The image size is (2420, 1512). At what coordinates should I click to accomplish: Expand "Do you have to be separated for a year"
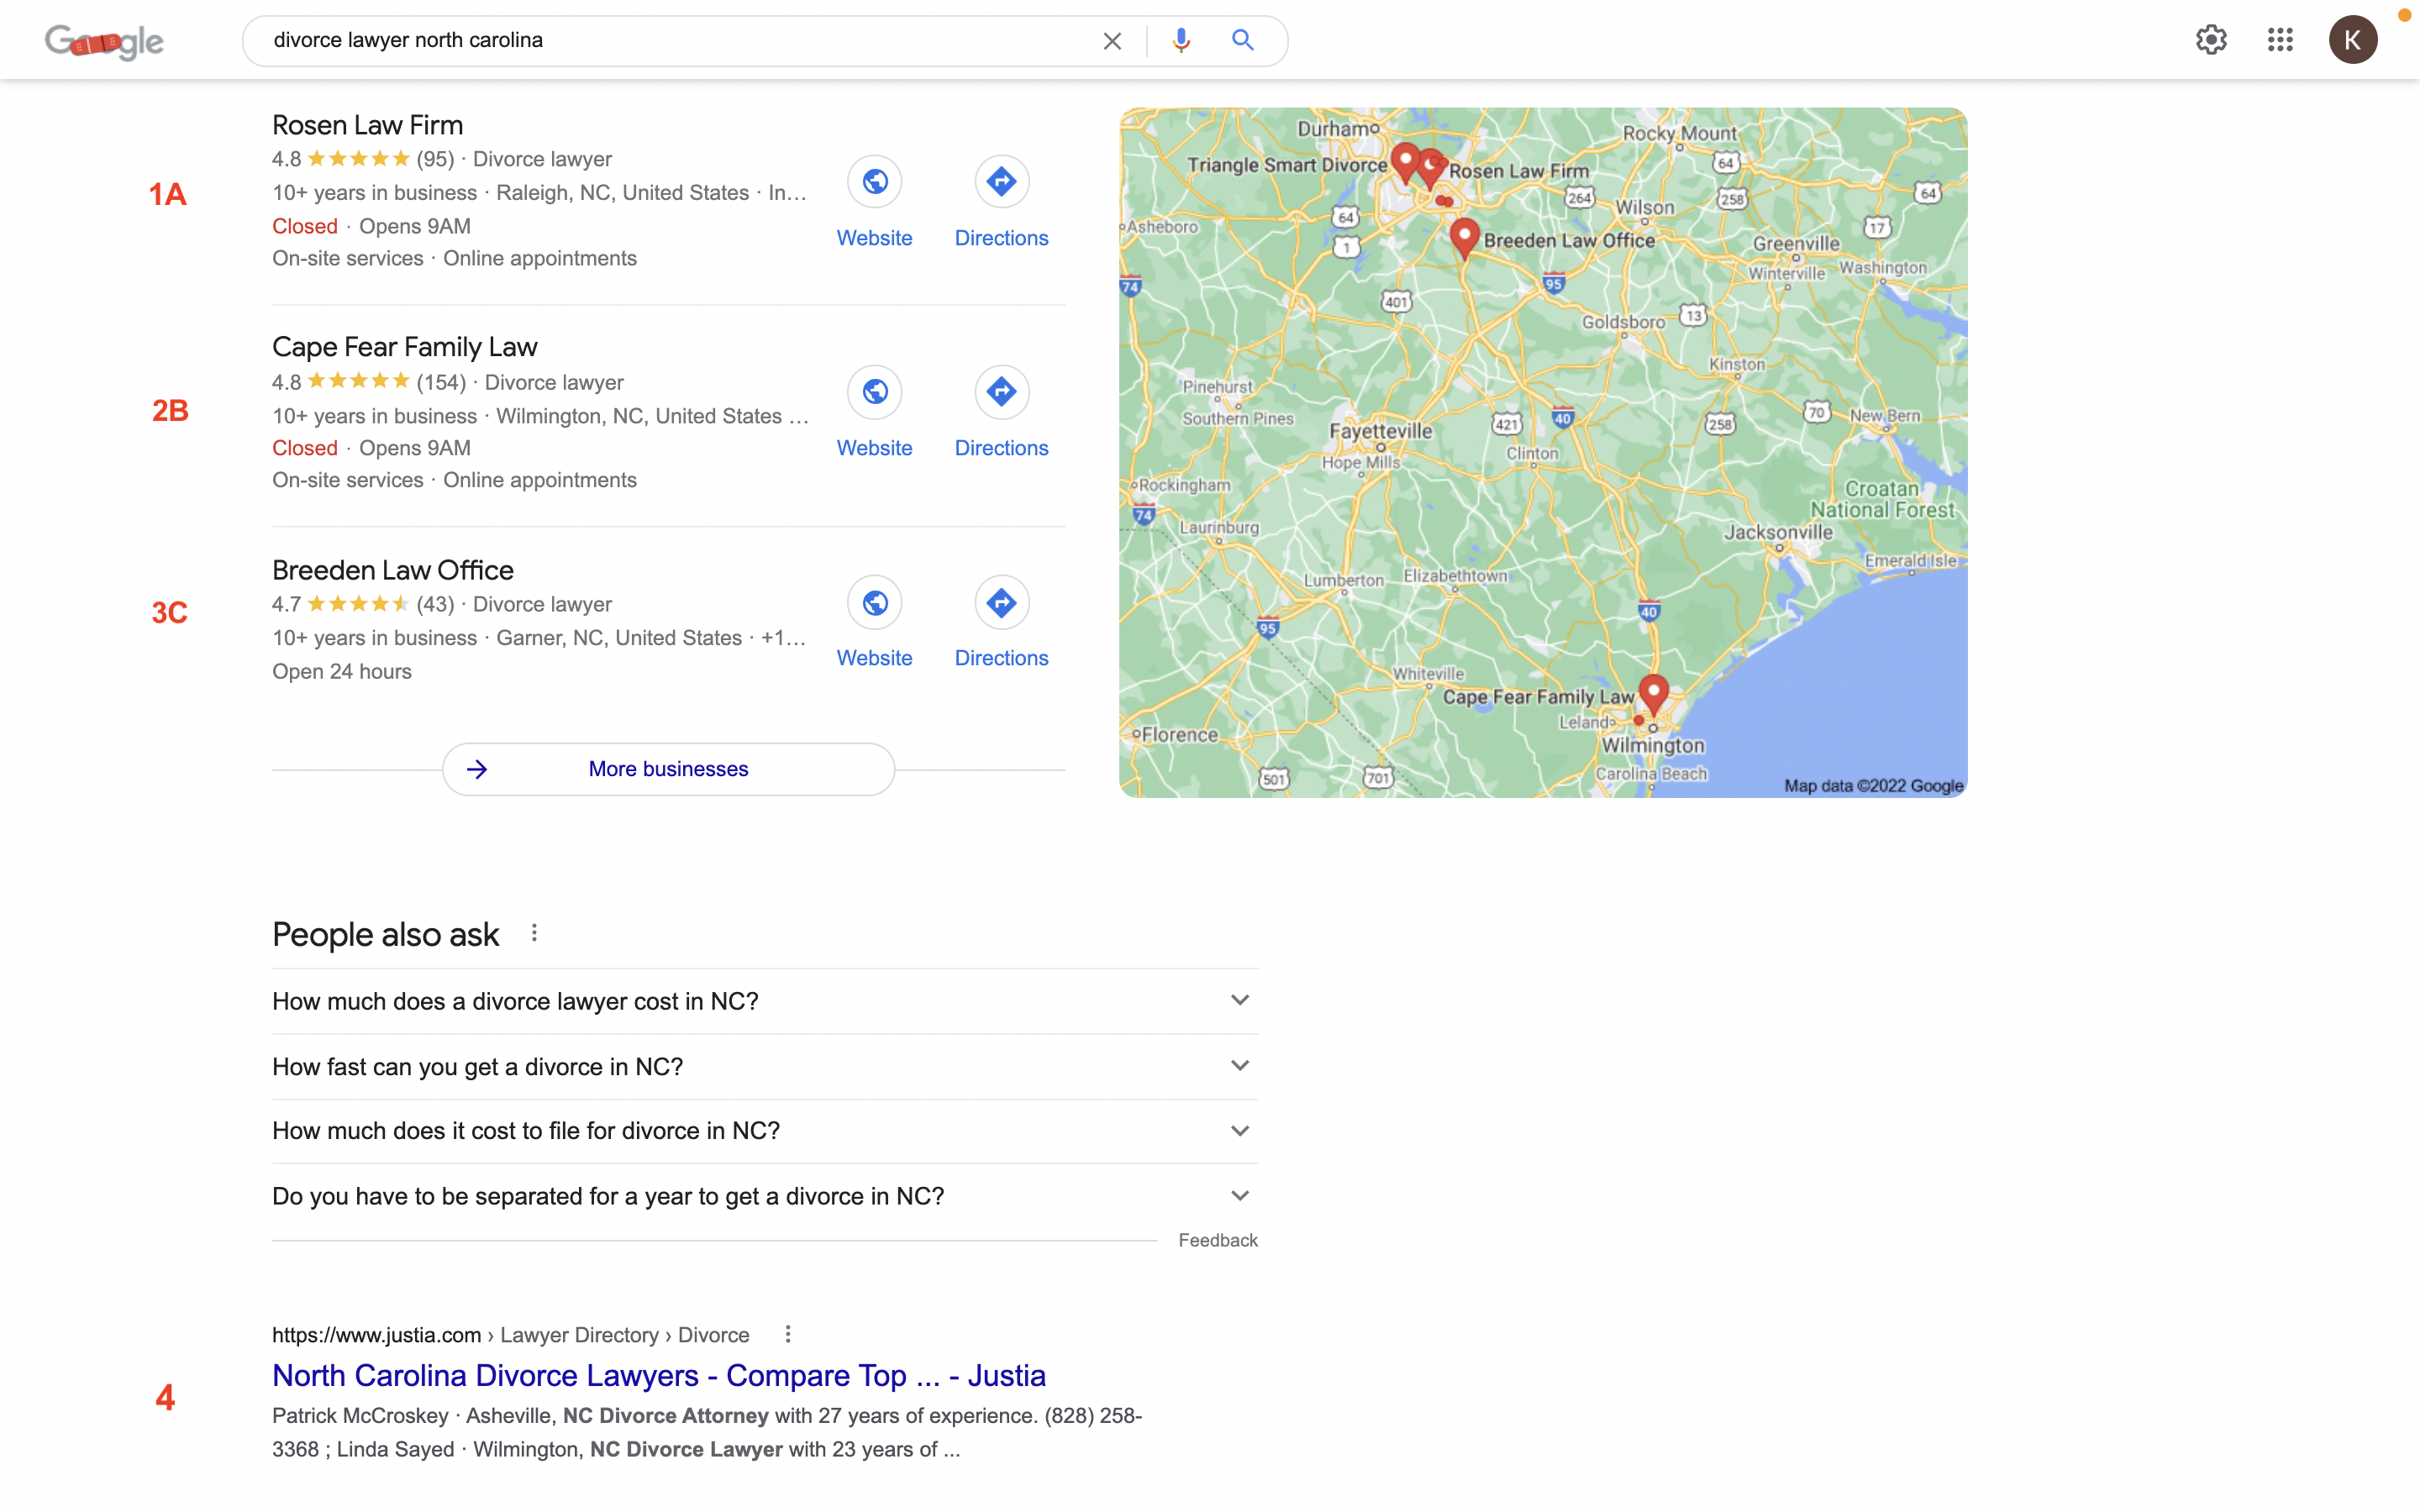point(765,1196)
